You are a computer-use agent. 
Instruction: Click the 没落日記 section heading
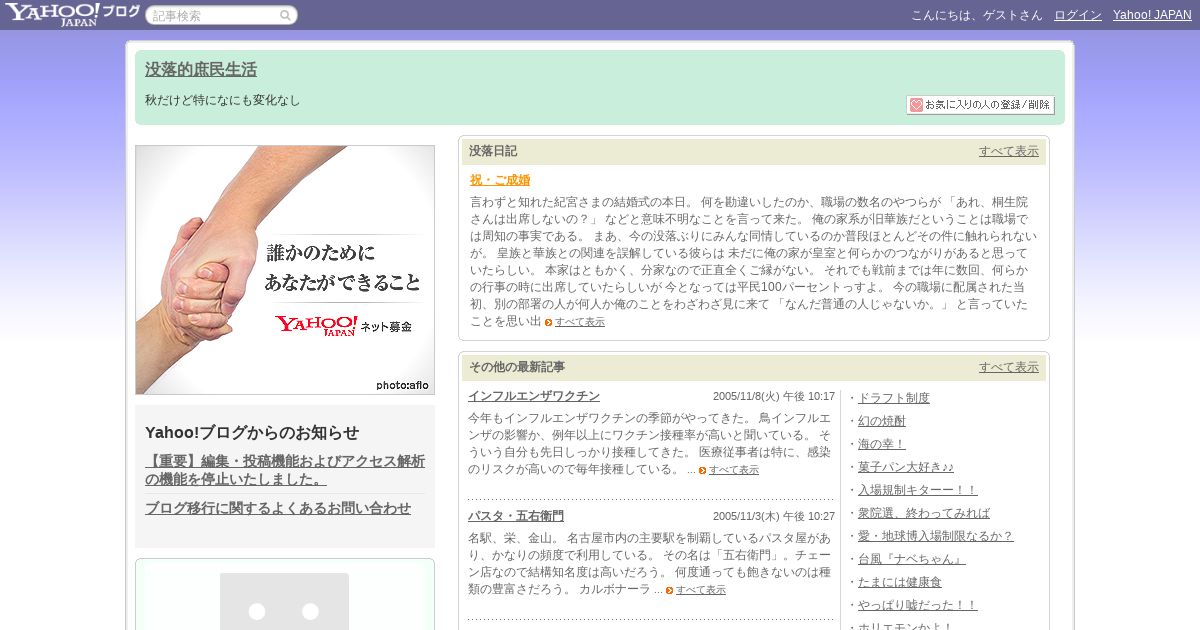point(493,151)
